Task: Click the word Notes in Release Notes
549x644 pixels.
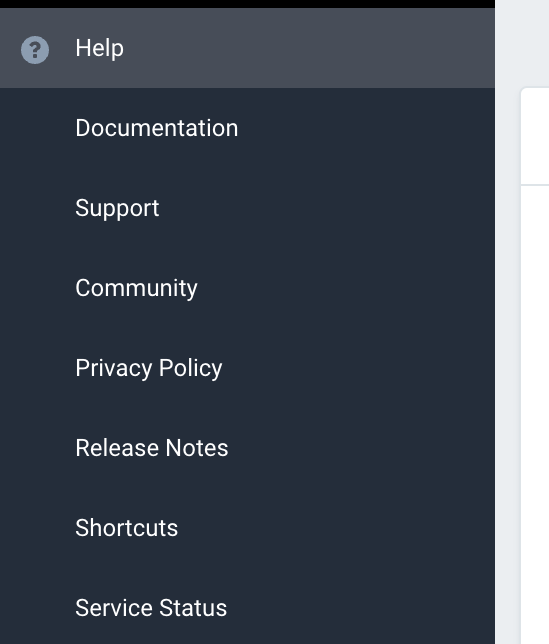Action: point(197,448)
